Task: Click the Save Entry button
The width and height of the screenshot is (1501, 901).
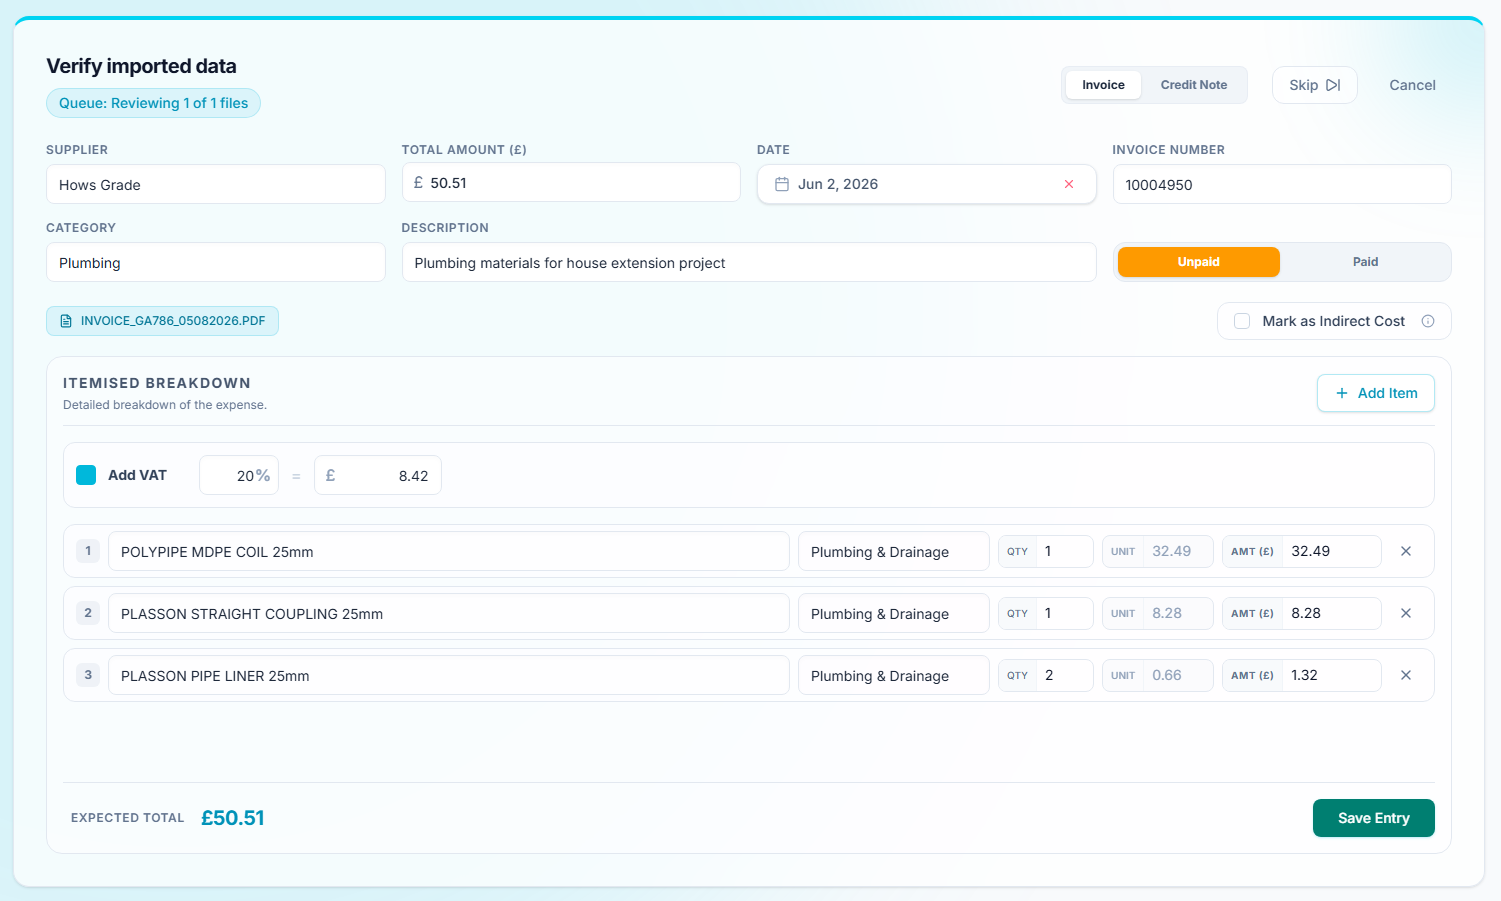Action: point(1373,818)
